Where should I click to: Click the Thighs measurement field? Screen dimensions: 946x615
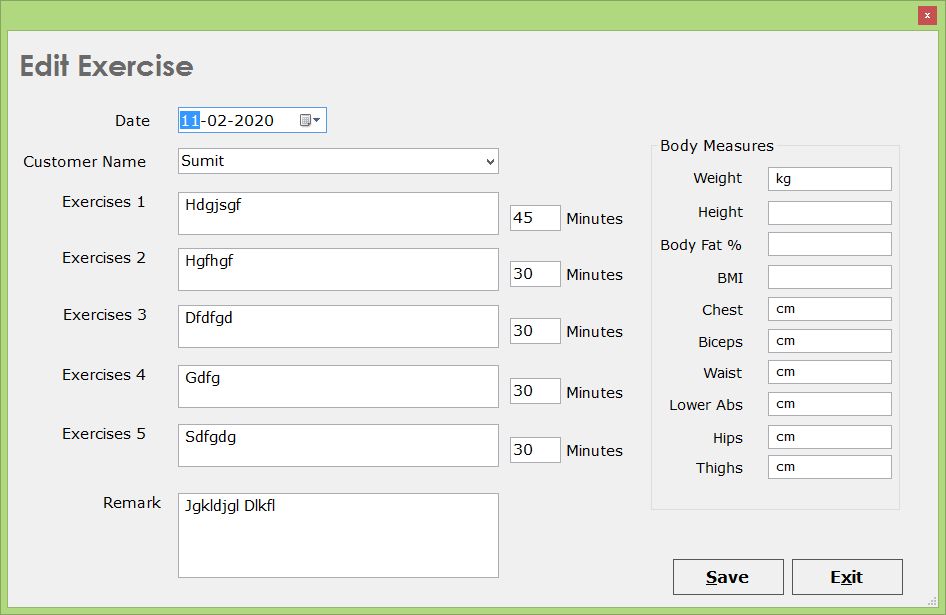click(830, 467)
